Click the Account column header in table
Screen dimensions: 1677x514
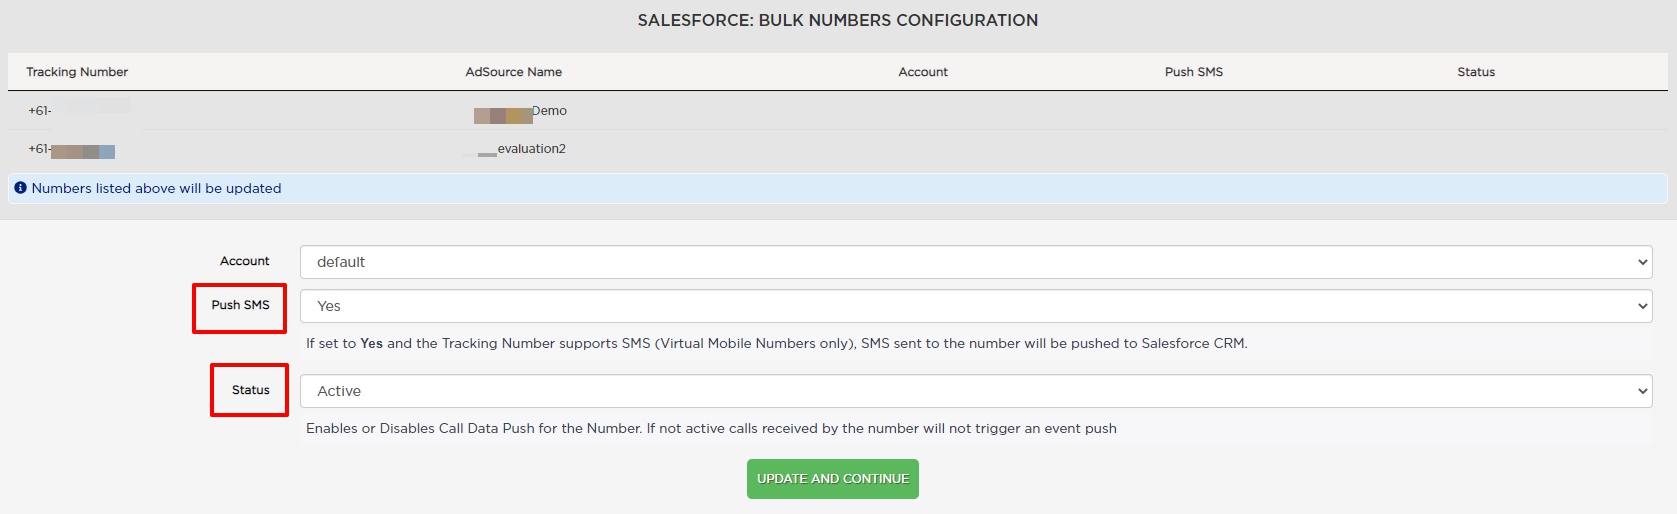923,72
